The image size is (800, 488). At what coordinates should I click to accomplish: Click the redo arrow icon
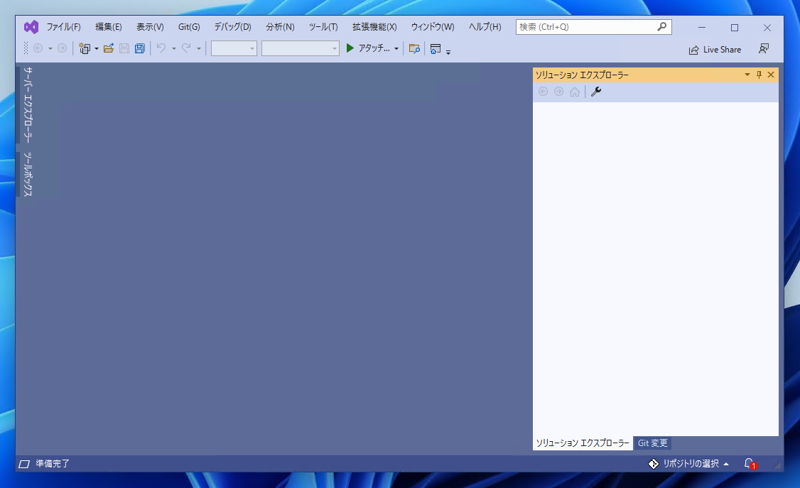tap(187, 48)
